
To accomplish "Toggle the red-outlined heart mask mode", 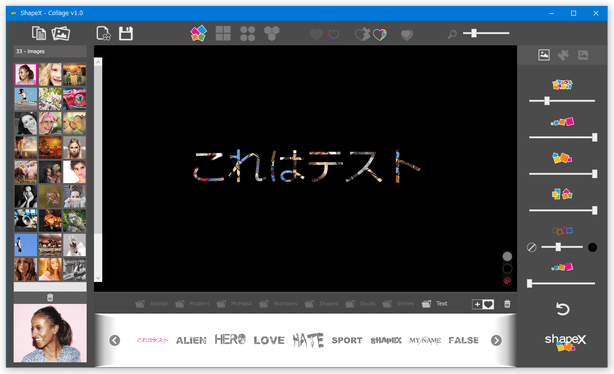I will pos(334,34).
